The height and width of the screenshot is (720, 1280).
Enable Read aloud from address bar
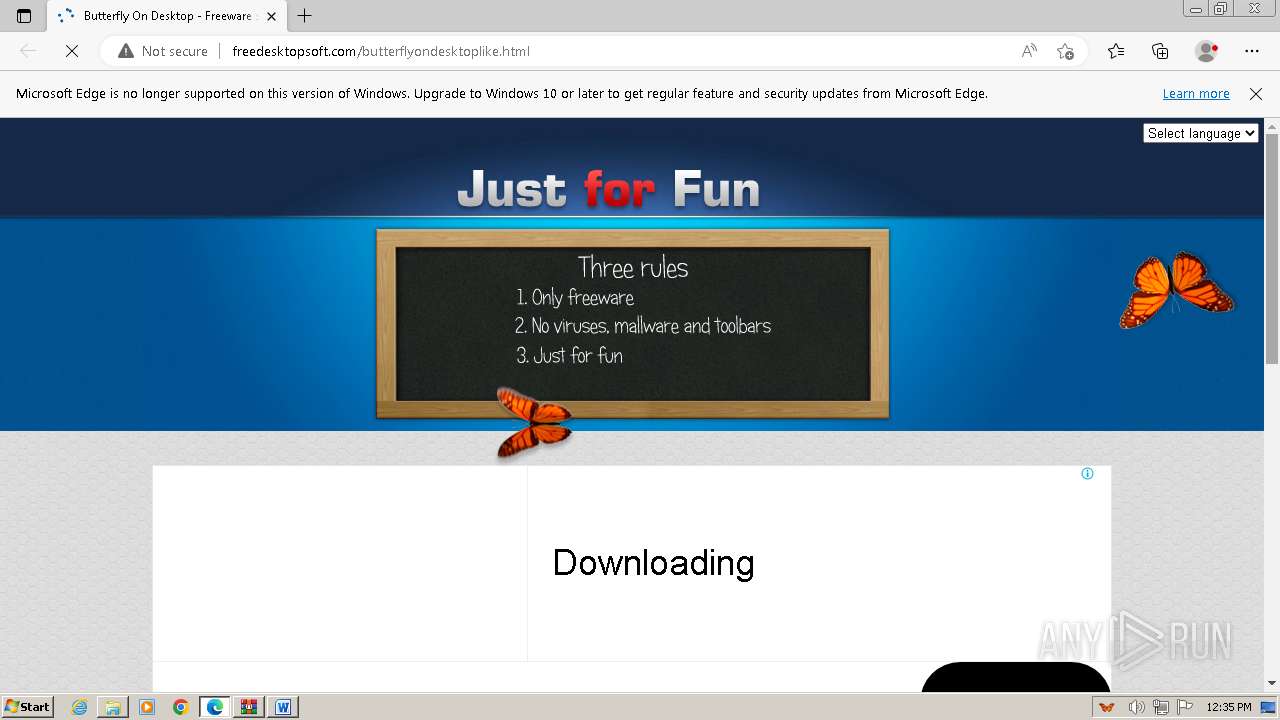[1029, 51]
